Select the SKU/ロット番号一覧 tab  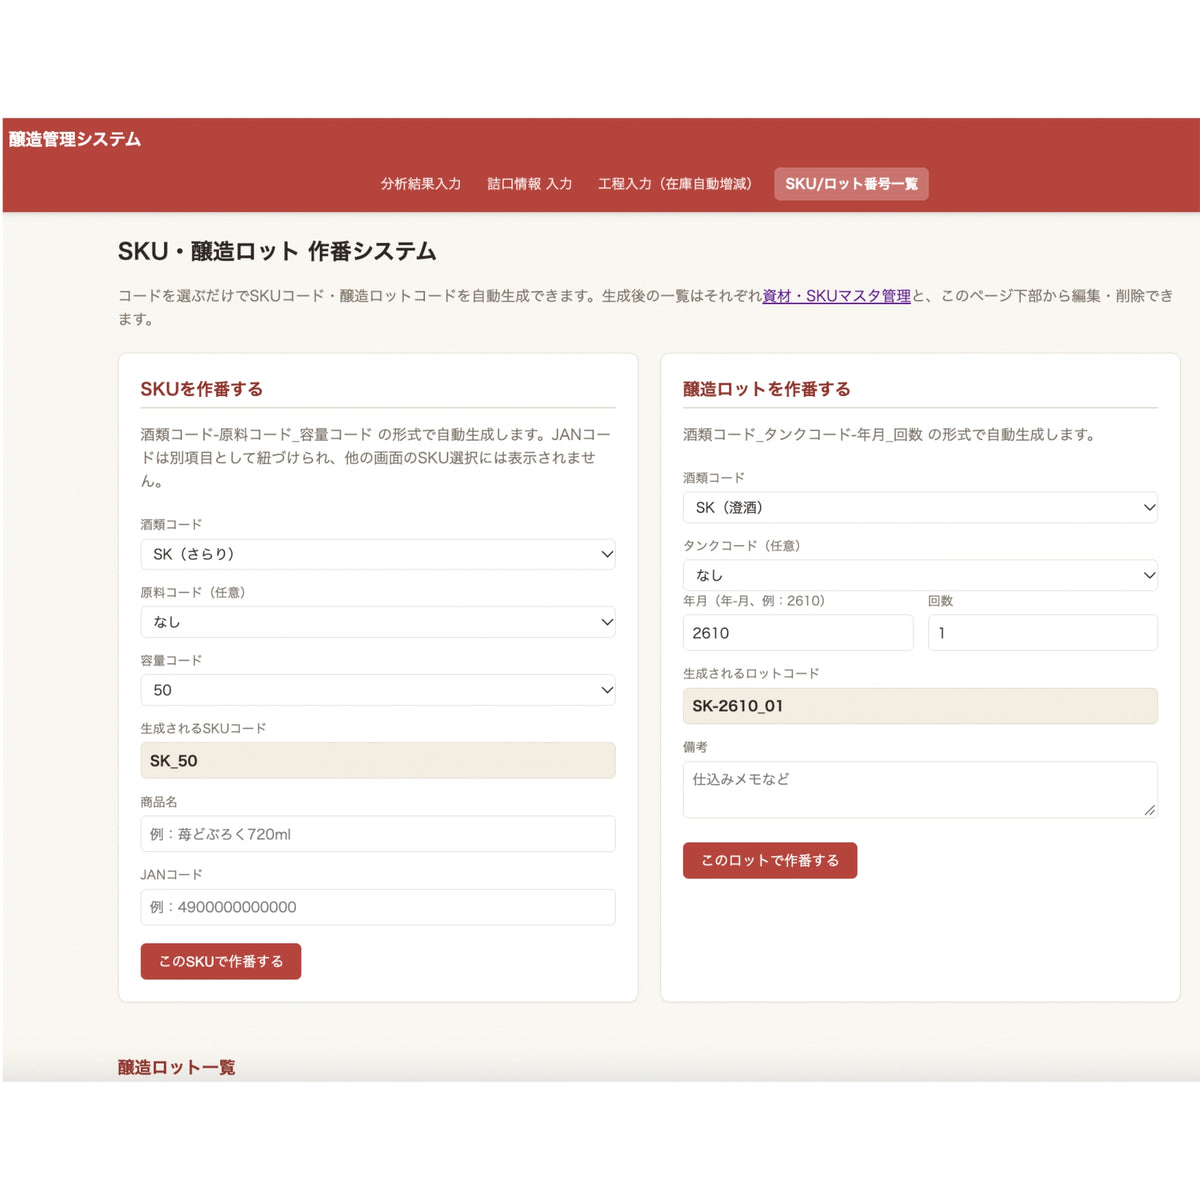[x=851, y=184]
